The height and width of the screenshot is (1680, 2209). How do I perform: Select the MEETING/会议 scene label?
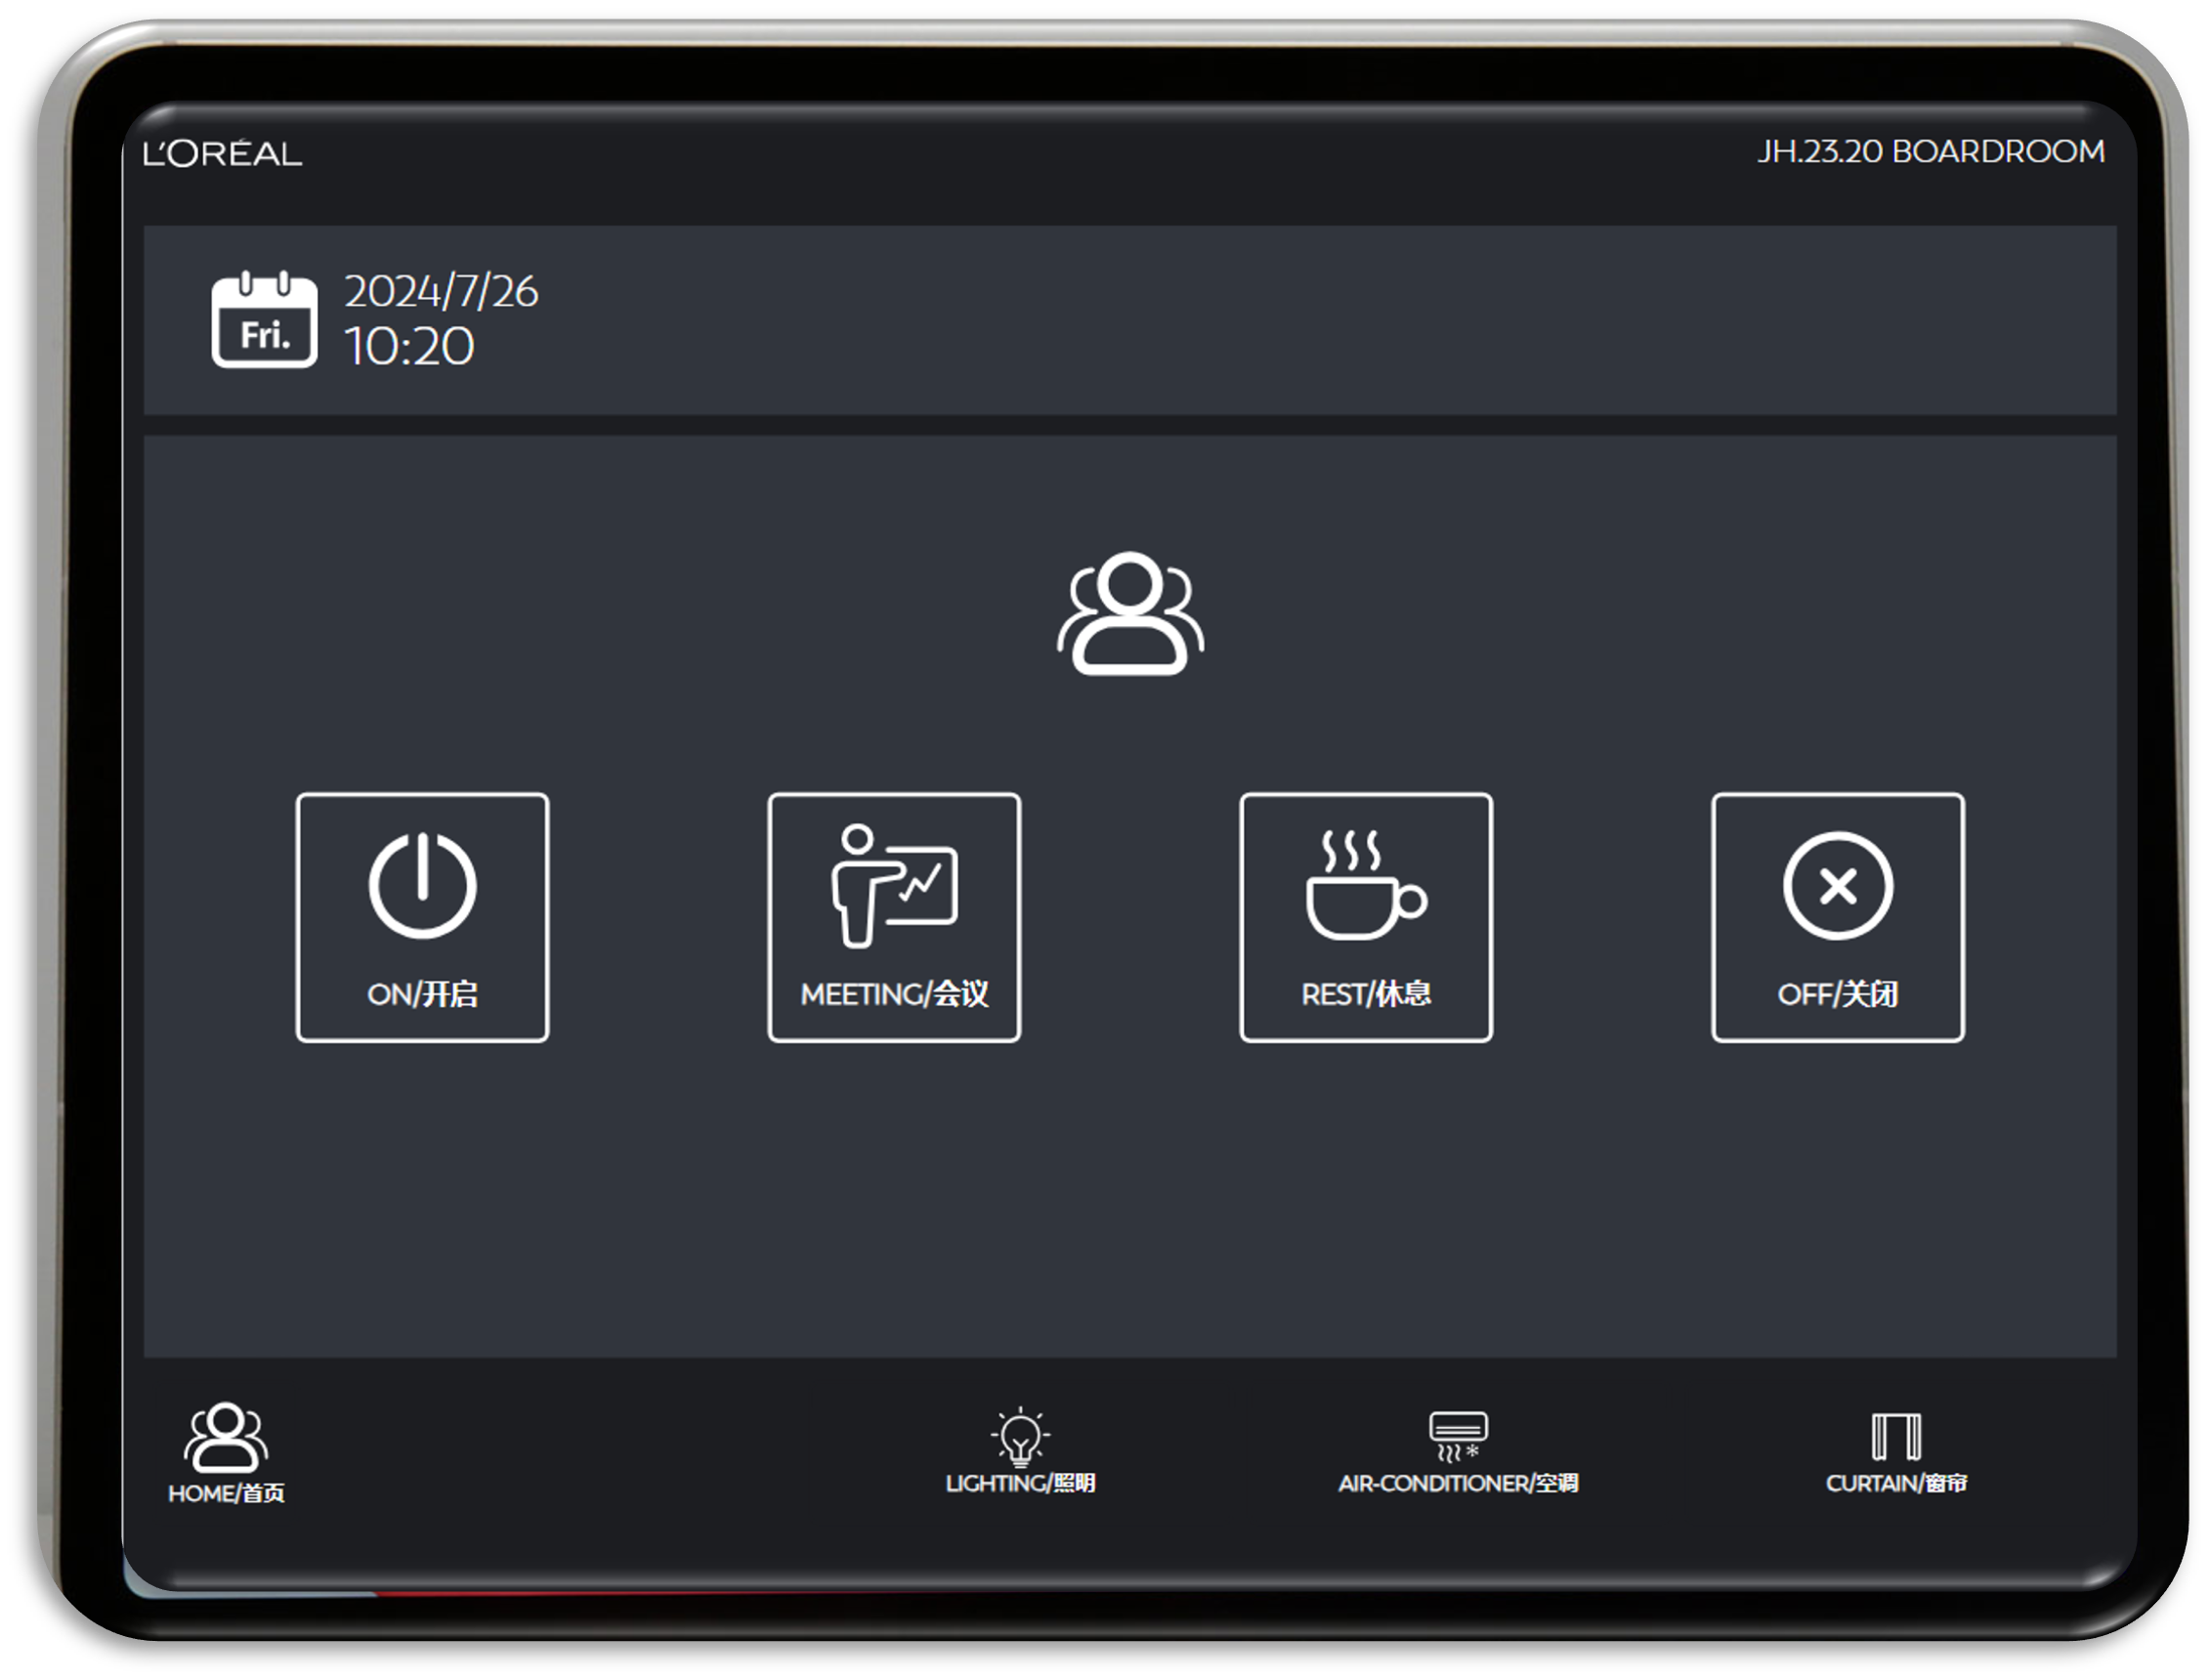[x=894, y=994]
